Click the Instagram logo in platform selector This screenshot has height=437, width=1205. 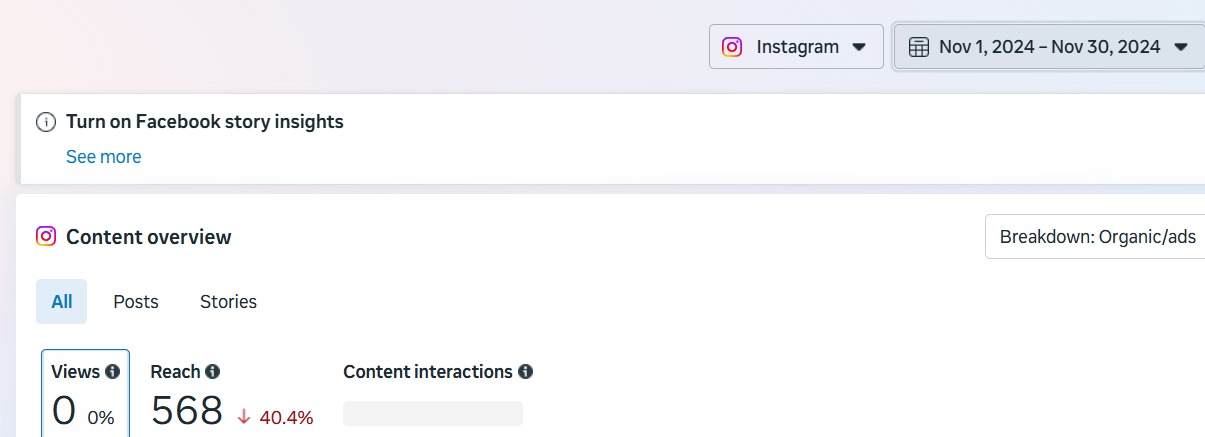pos(733,47)
